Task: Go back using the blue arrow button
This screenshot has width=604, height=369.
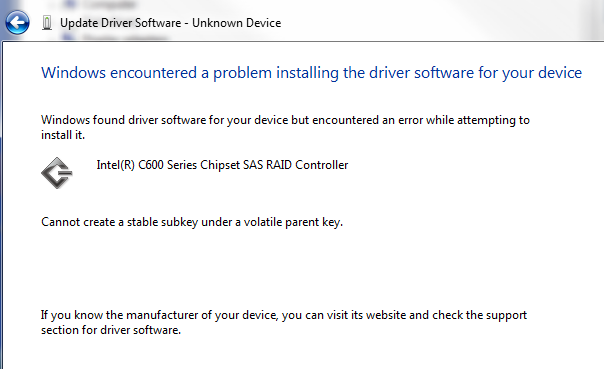Action: pyautogui.click(x=17, y=22)
